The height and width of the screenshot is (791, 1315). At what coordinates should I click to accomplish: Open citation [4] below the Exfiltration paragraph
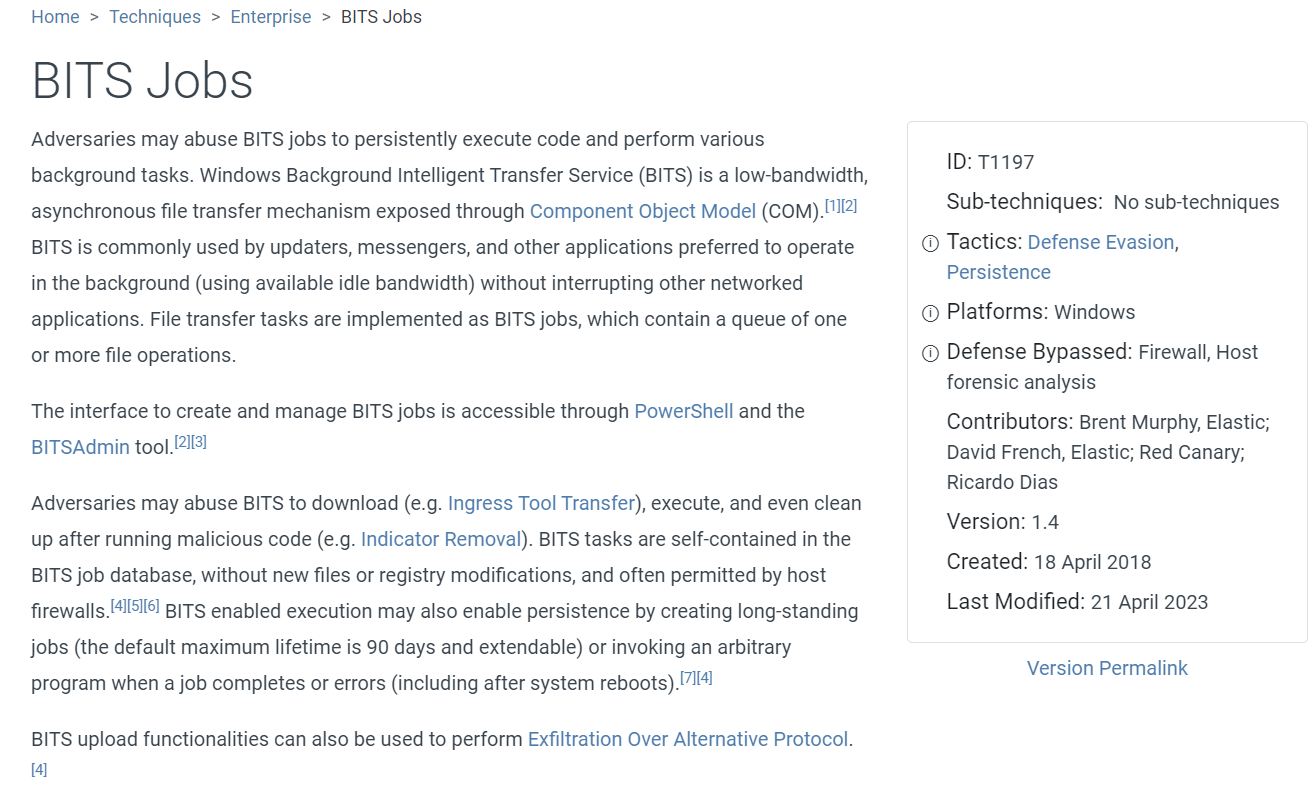(x=39, y=770)
